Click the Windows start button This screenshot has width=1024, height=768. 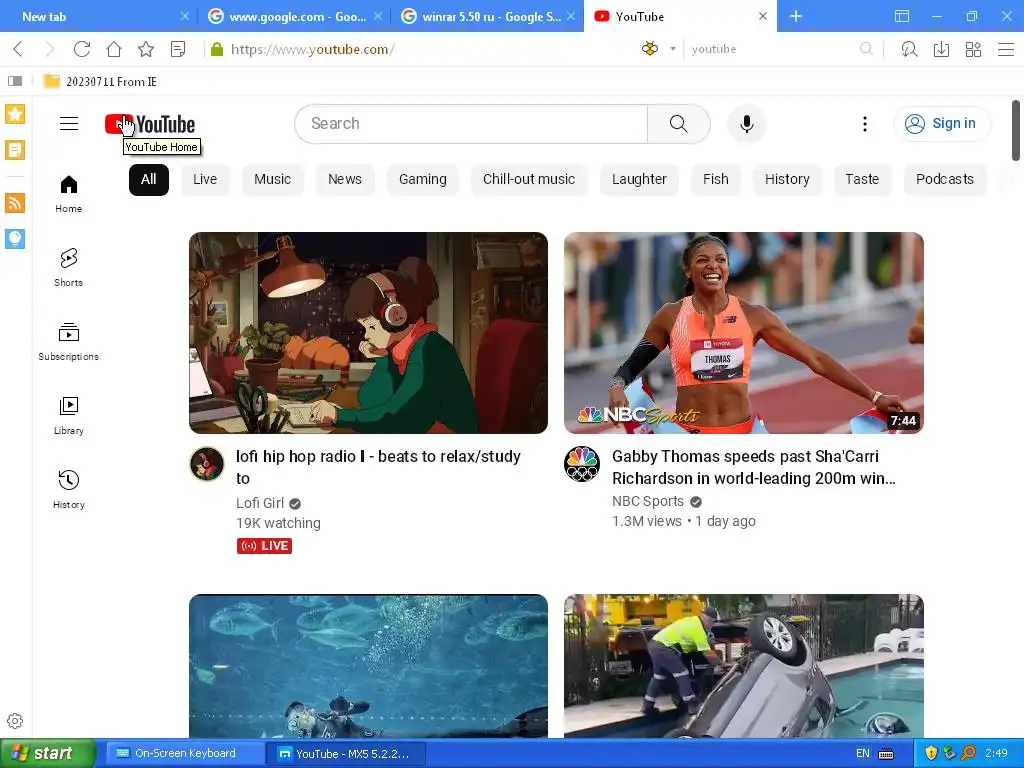pos(48,754)
